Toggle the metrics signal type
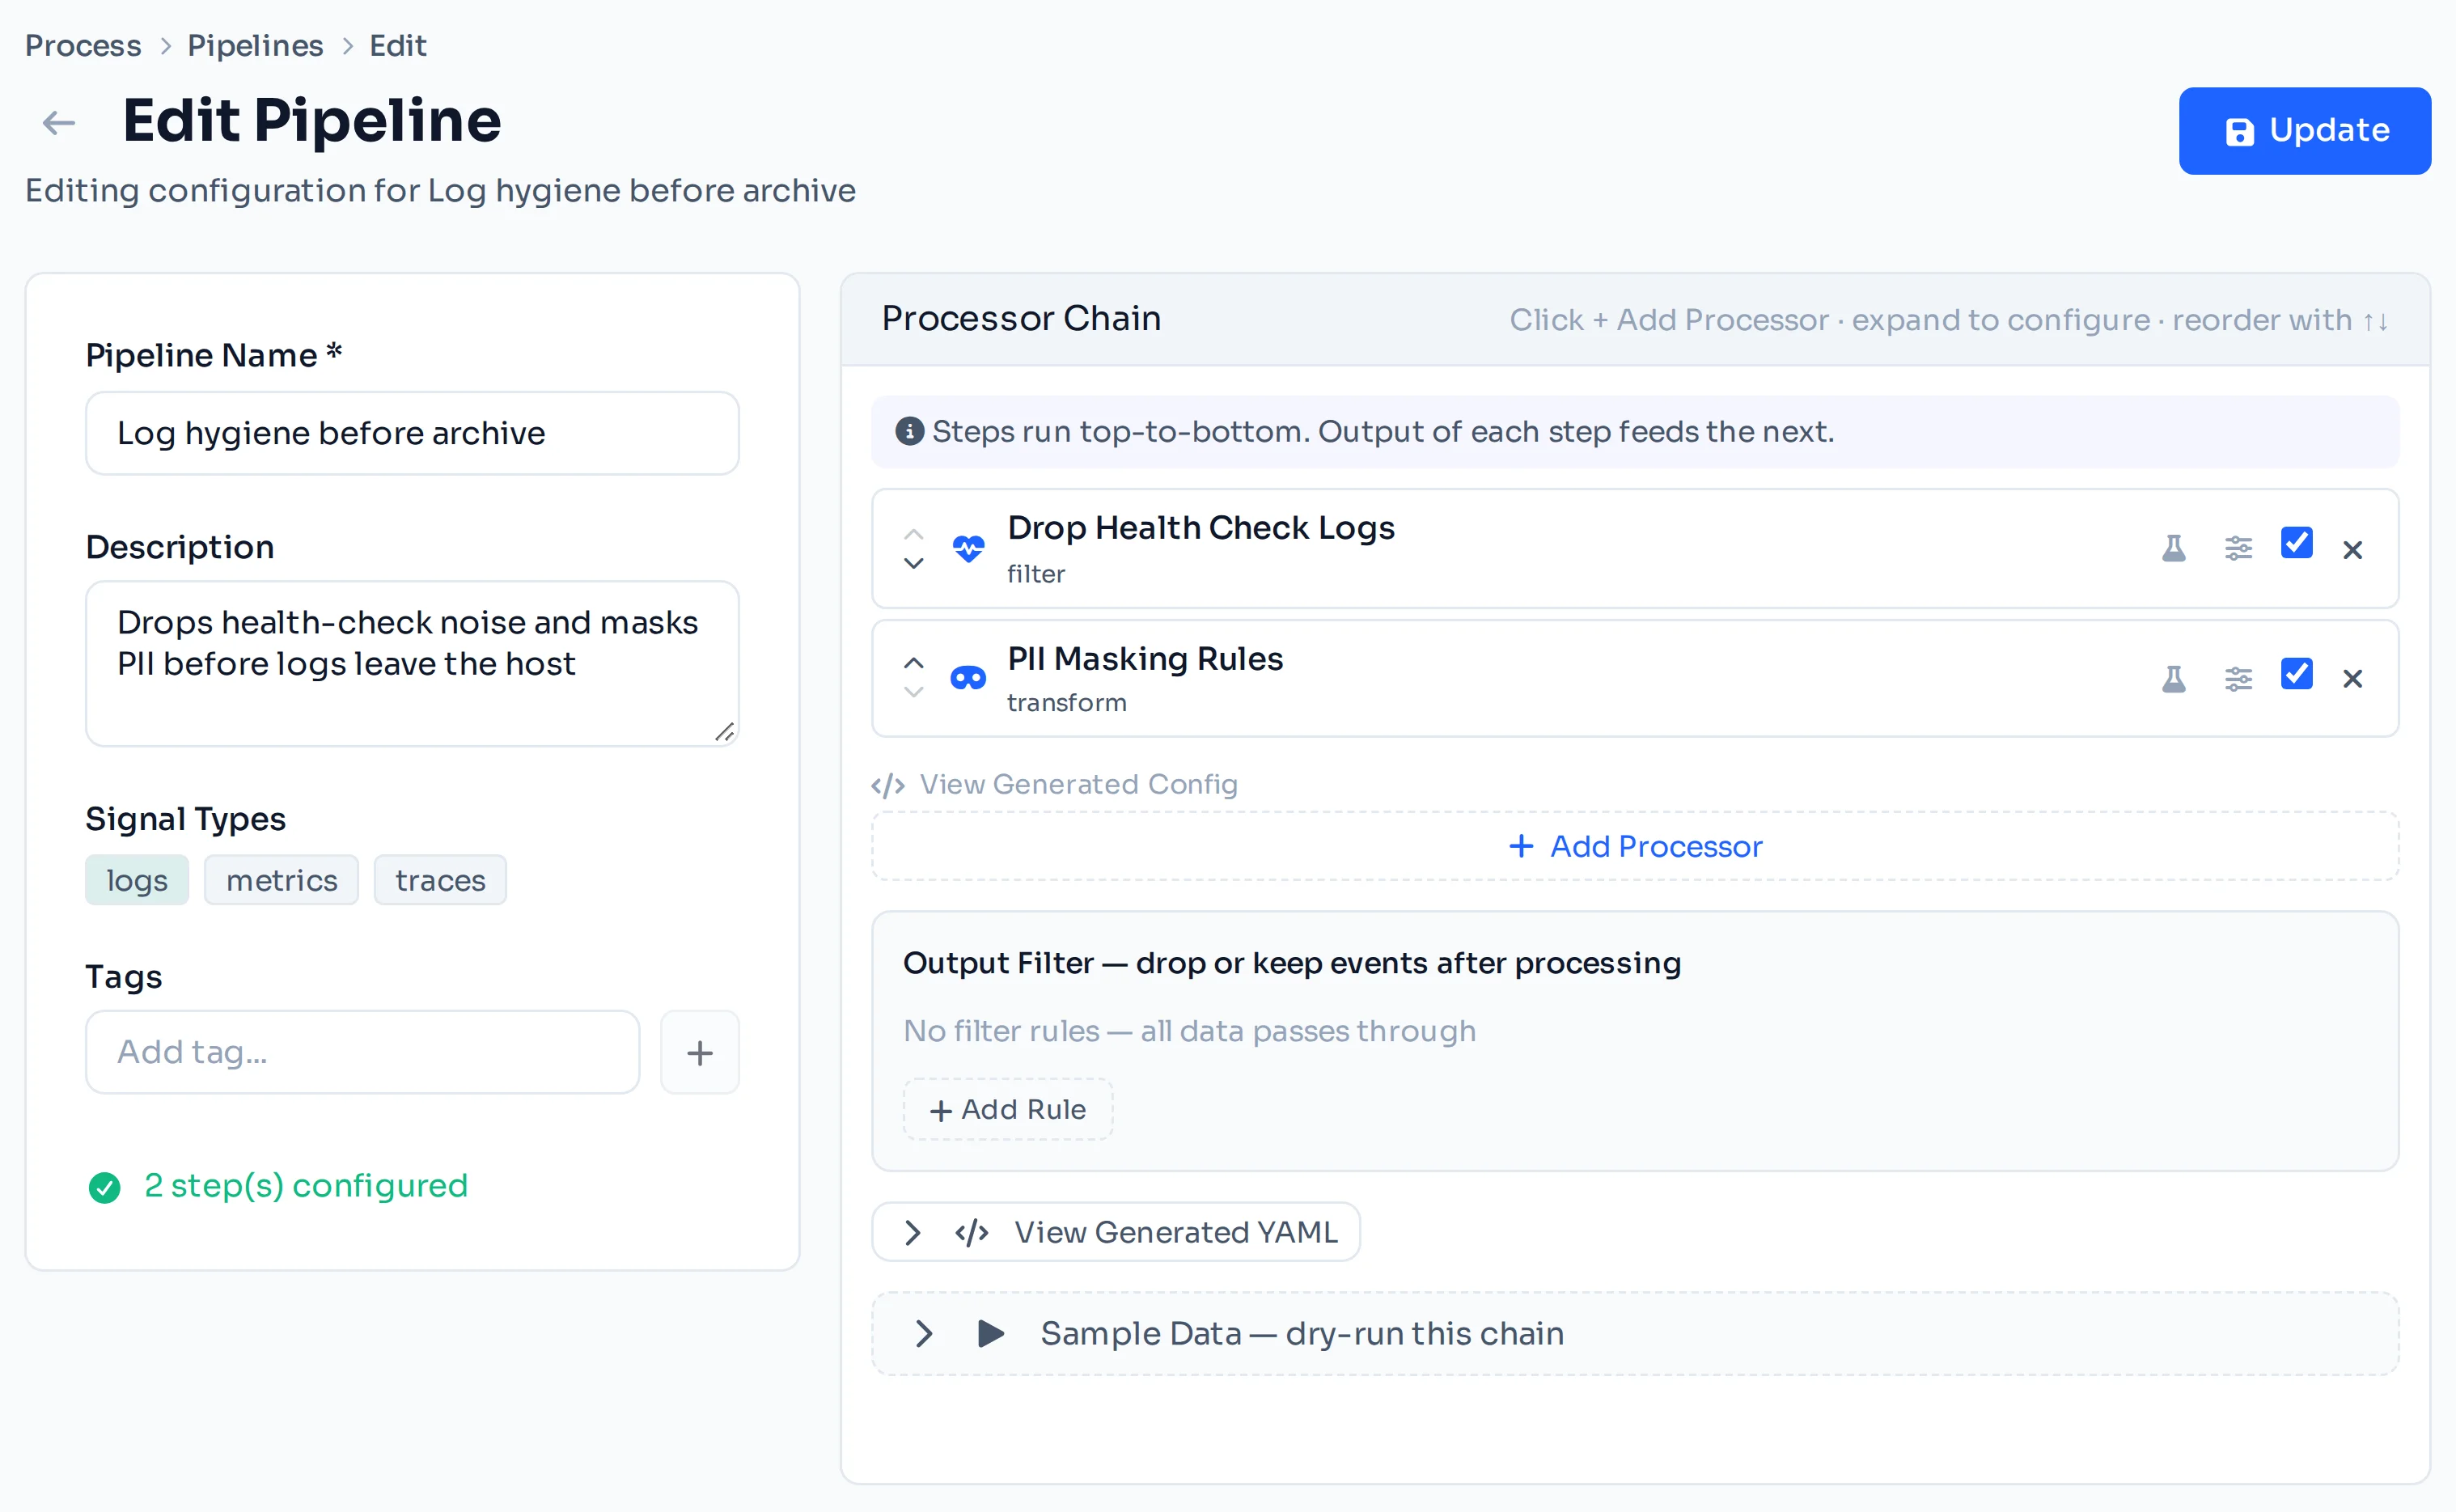2456x1512 pixels. pos(281,881)
